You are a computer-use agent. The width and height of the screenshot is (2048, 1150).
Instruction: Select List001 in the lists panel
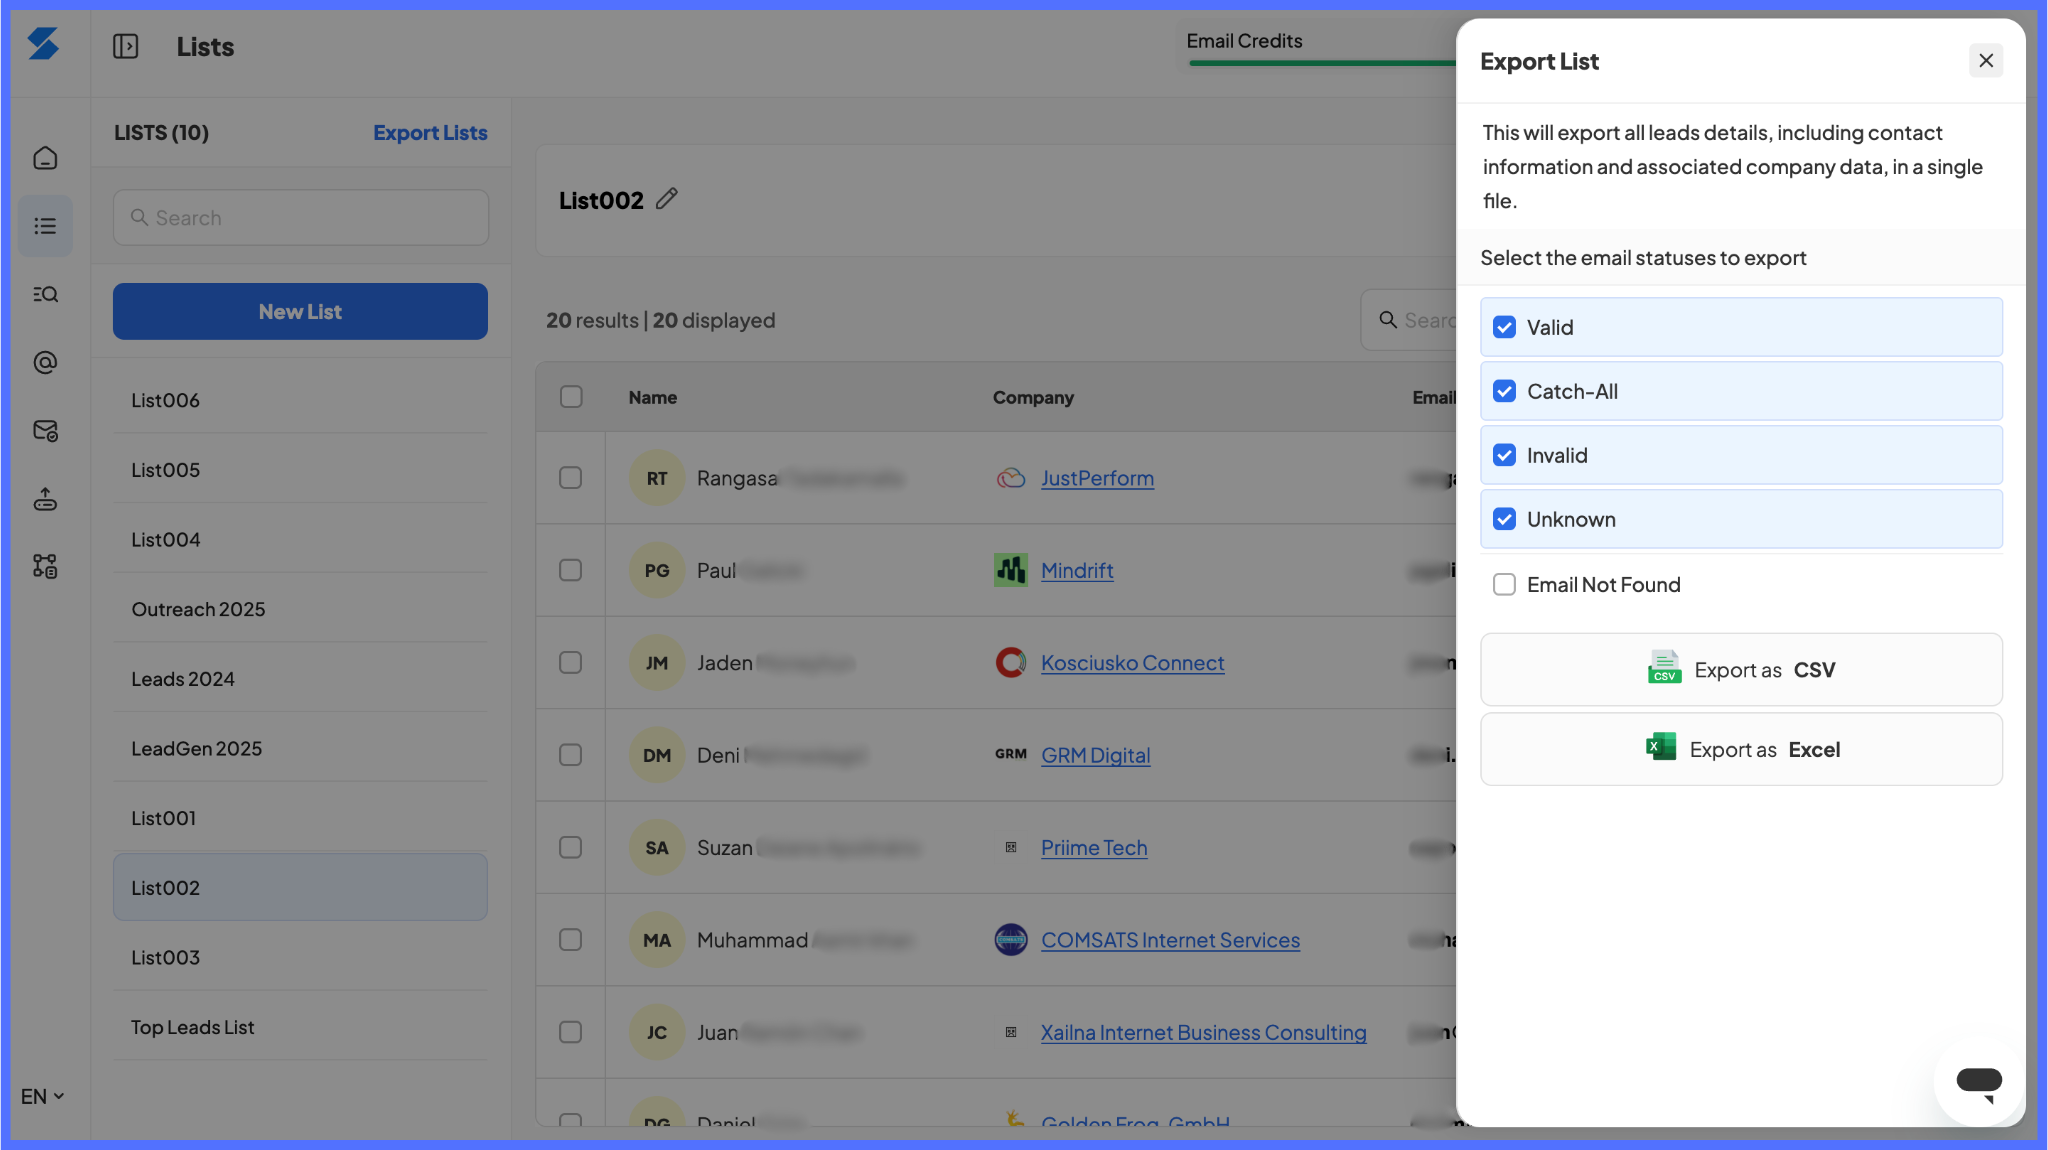[x=300, y=818]
